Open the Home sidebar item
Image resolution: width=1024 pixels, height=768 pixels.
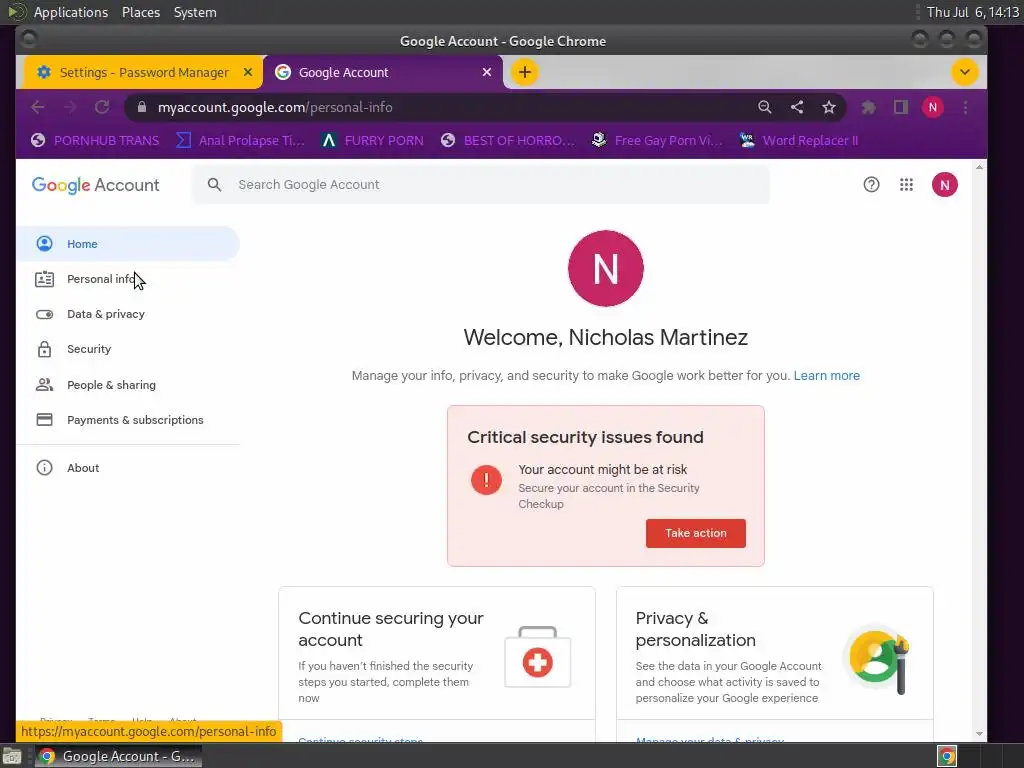(x=128, y=244)
